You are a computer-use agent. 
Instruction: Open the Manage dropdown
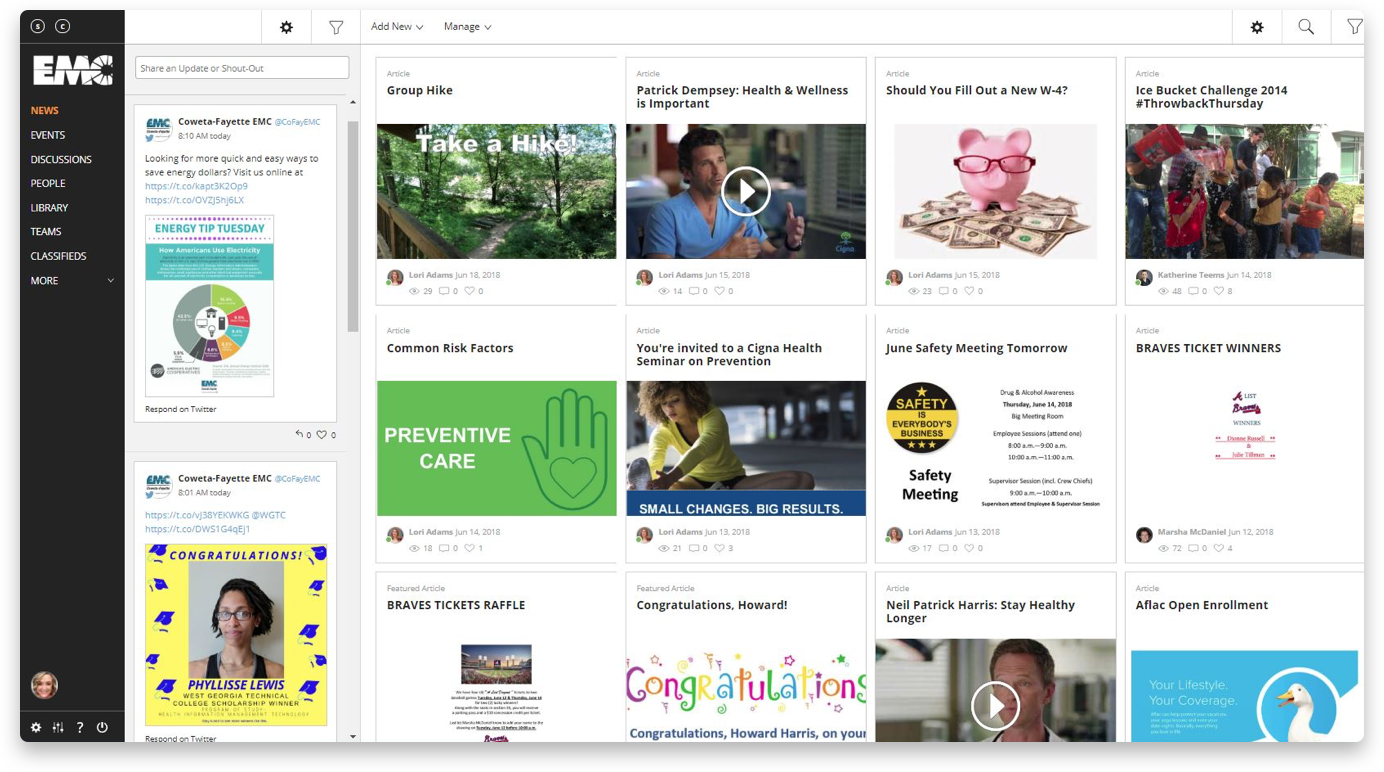pos(467,27)
